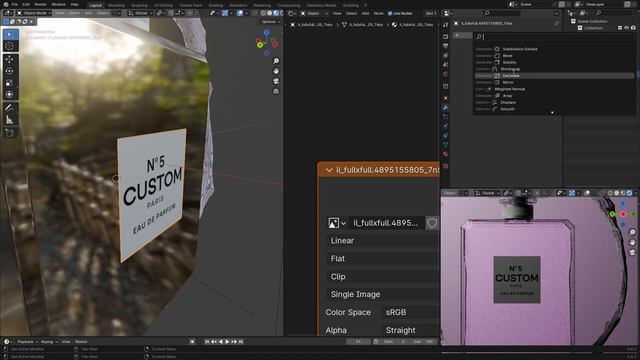Collapse the image texture node header arrow
Image resolution: width=640 pixels, height=360 pixels.
click(329, 170)
